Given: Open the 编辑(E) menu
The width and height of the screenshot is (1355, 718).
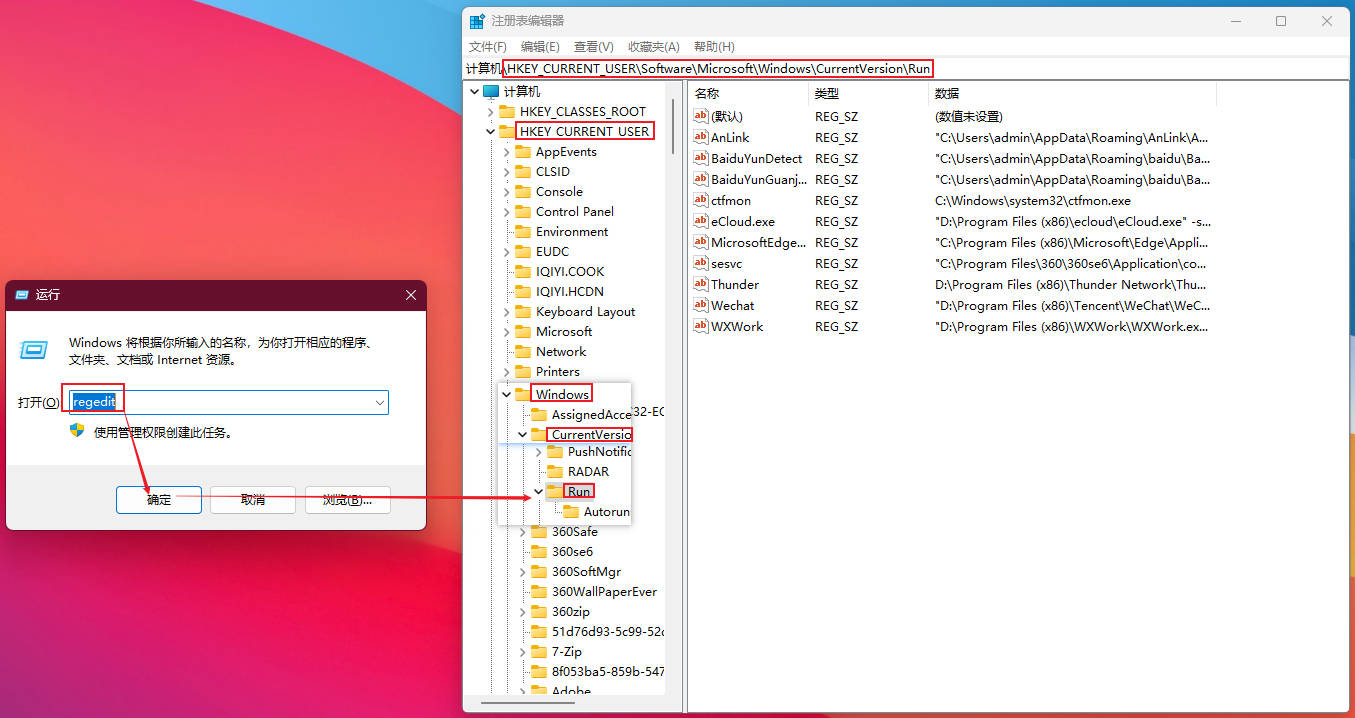Looking at the screenshot, I should point(540,47).
